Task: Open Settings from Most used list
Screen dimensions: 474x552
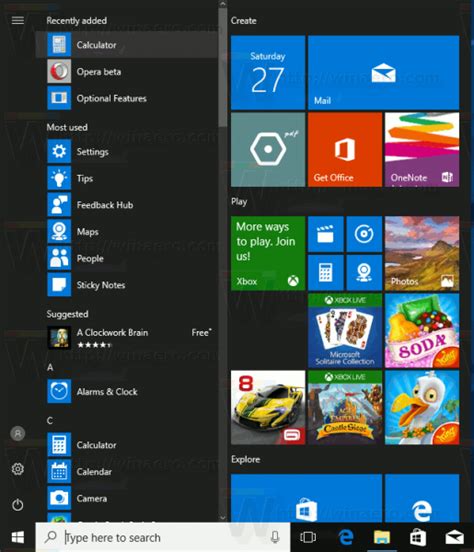Action: pos(127,151)
